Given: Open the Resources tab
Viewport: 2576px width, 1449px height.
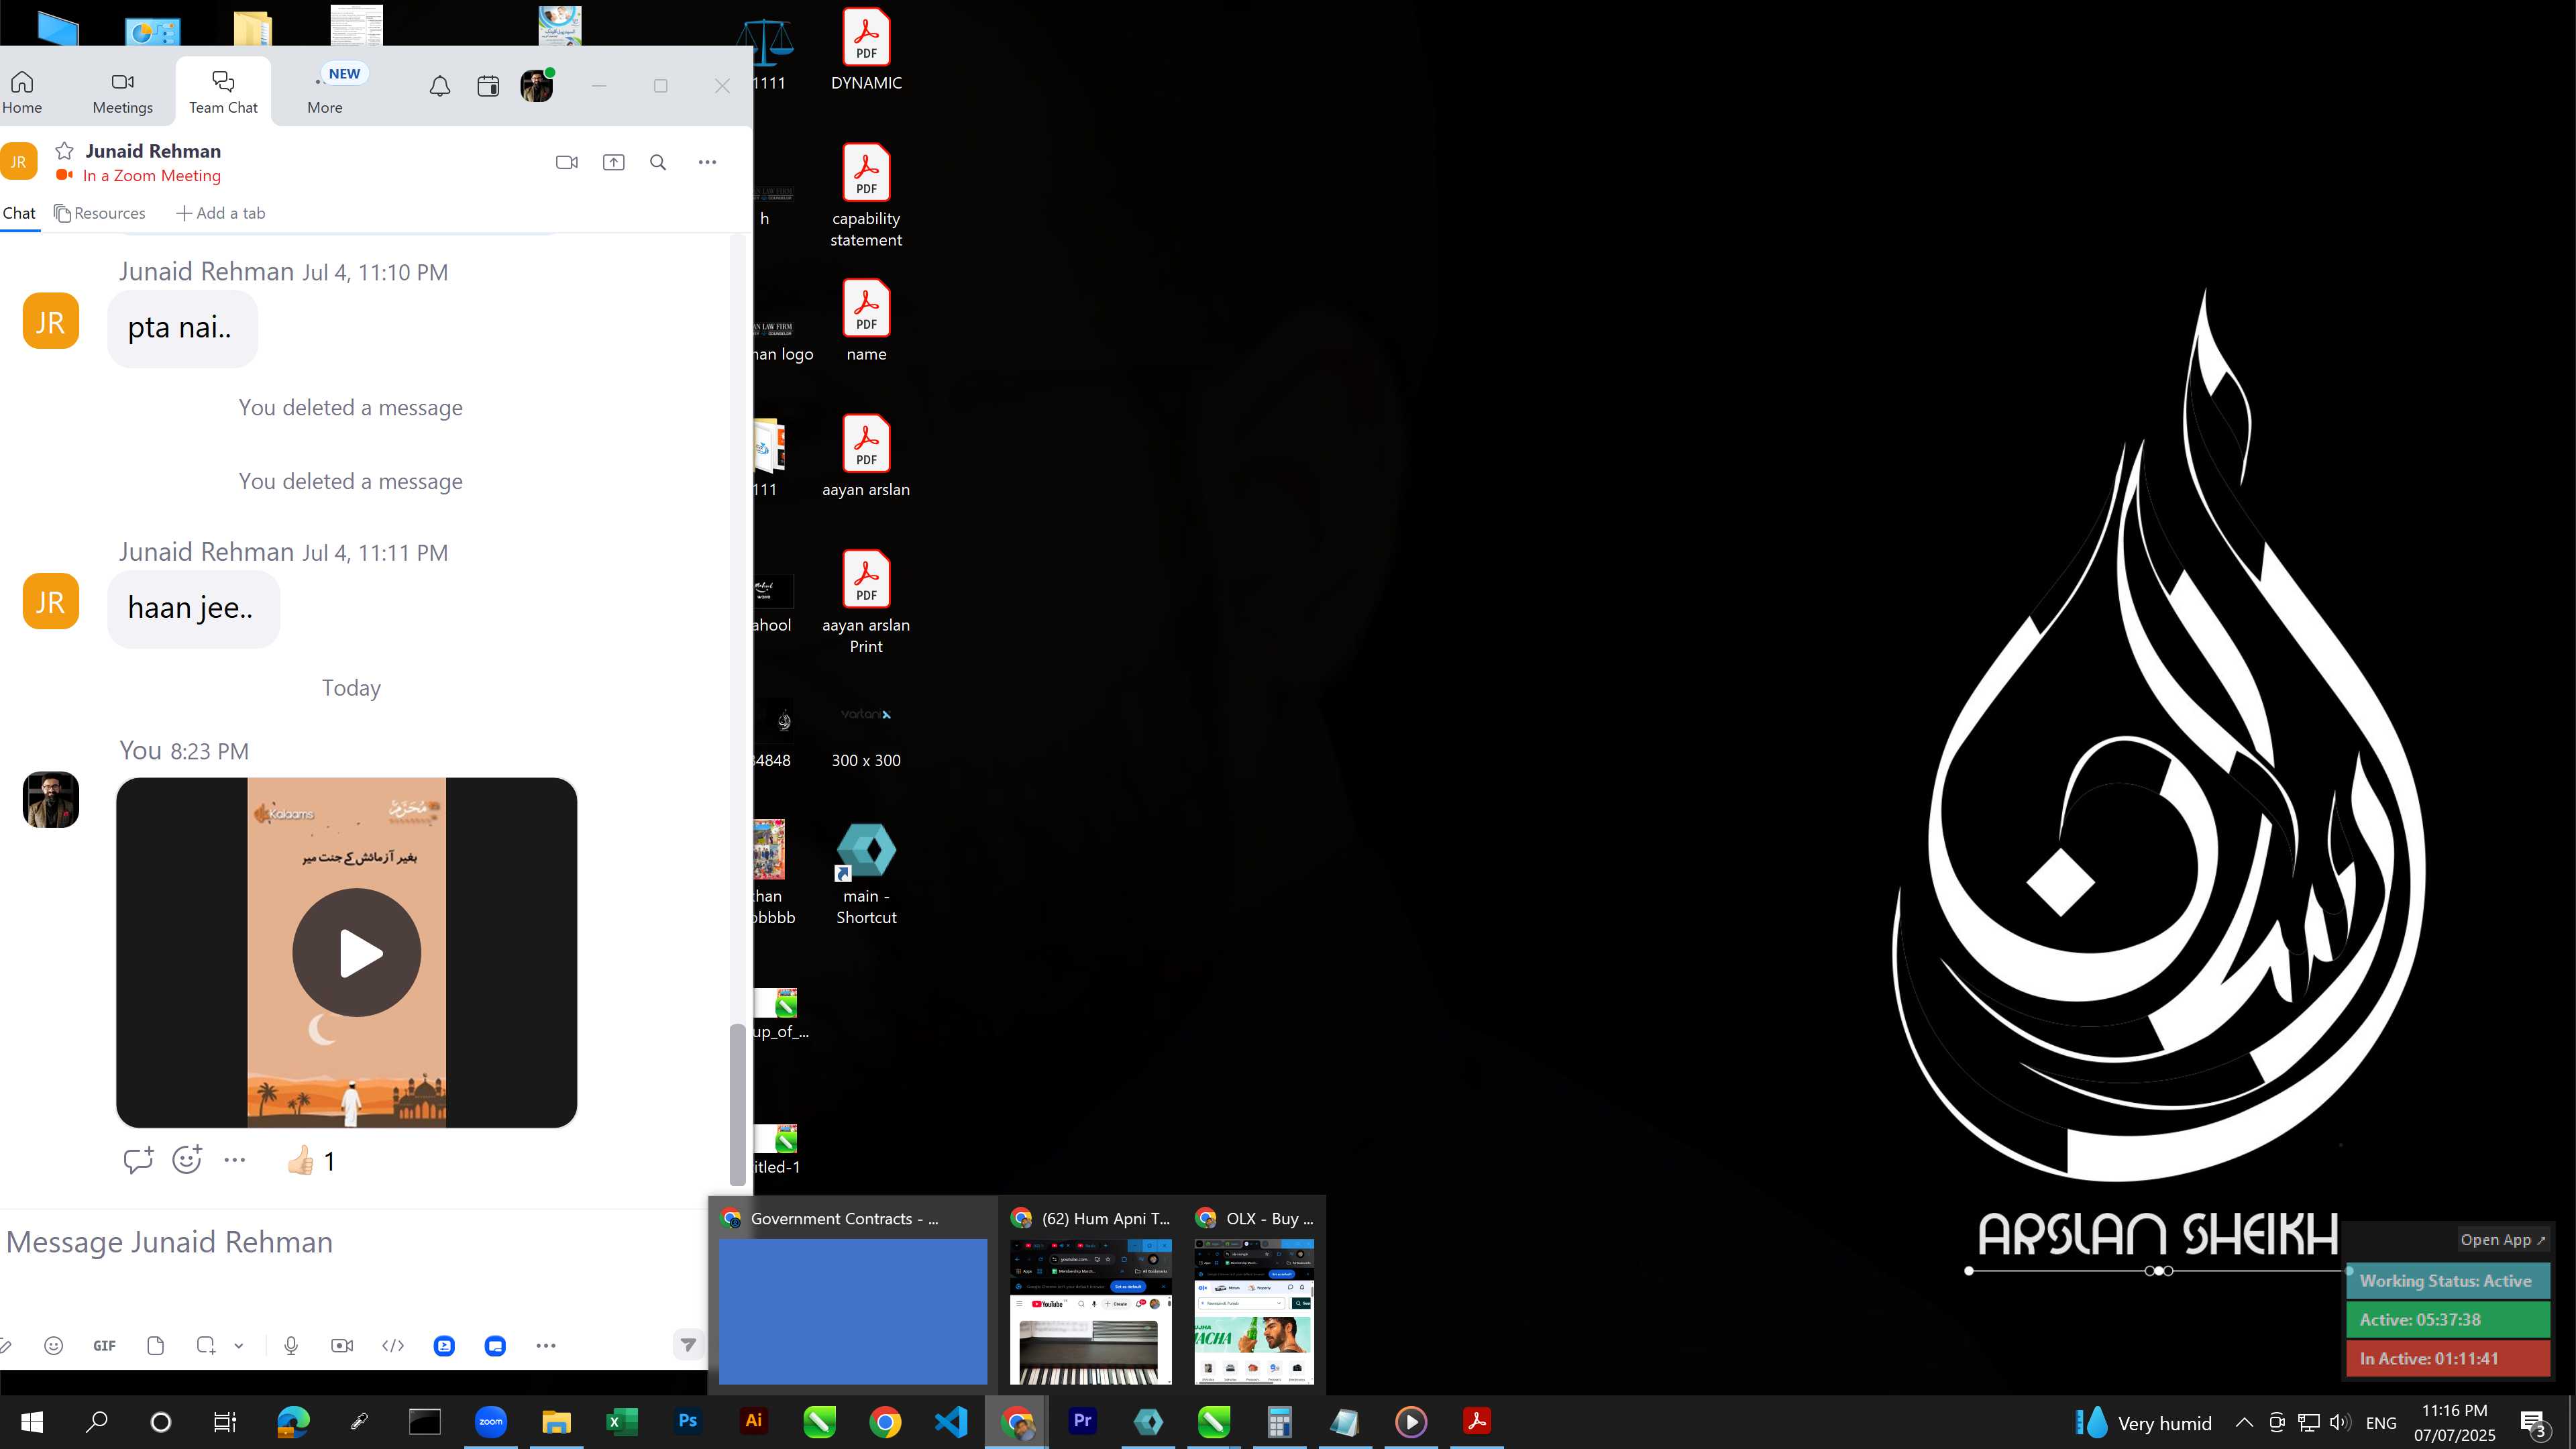Looking at the screenshot, I should coord(99,213).
